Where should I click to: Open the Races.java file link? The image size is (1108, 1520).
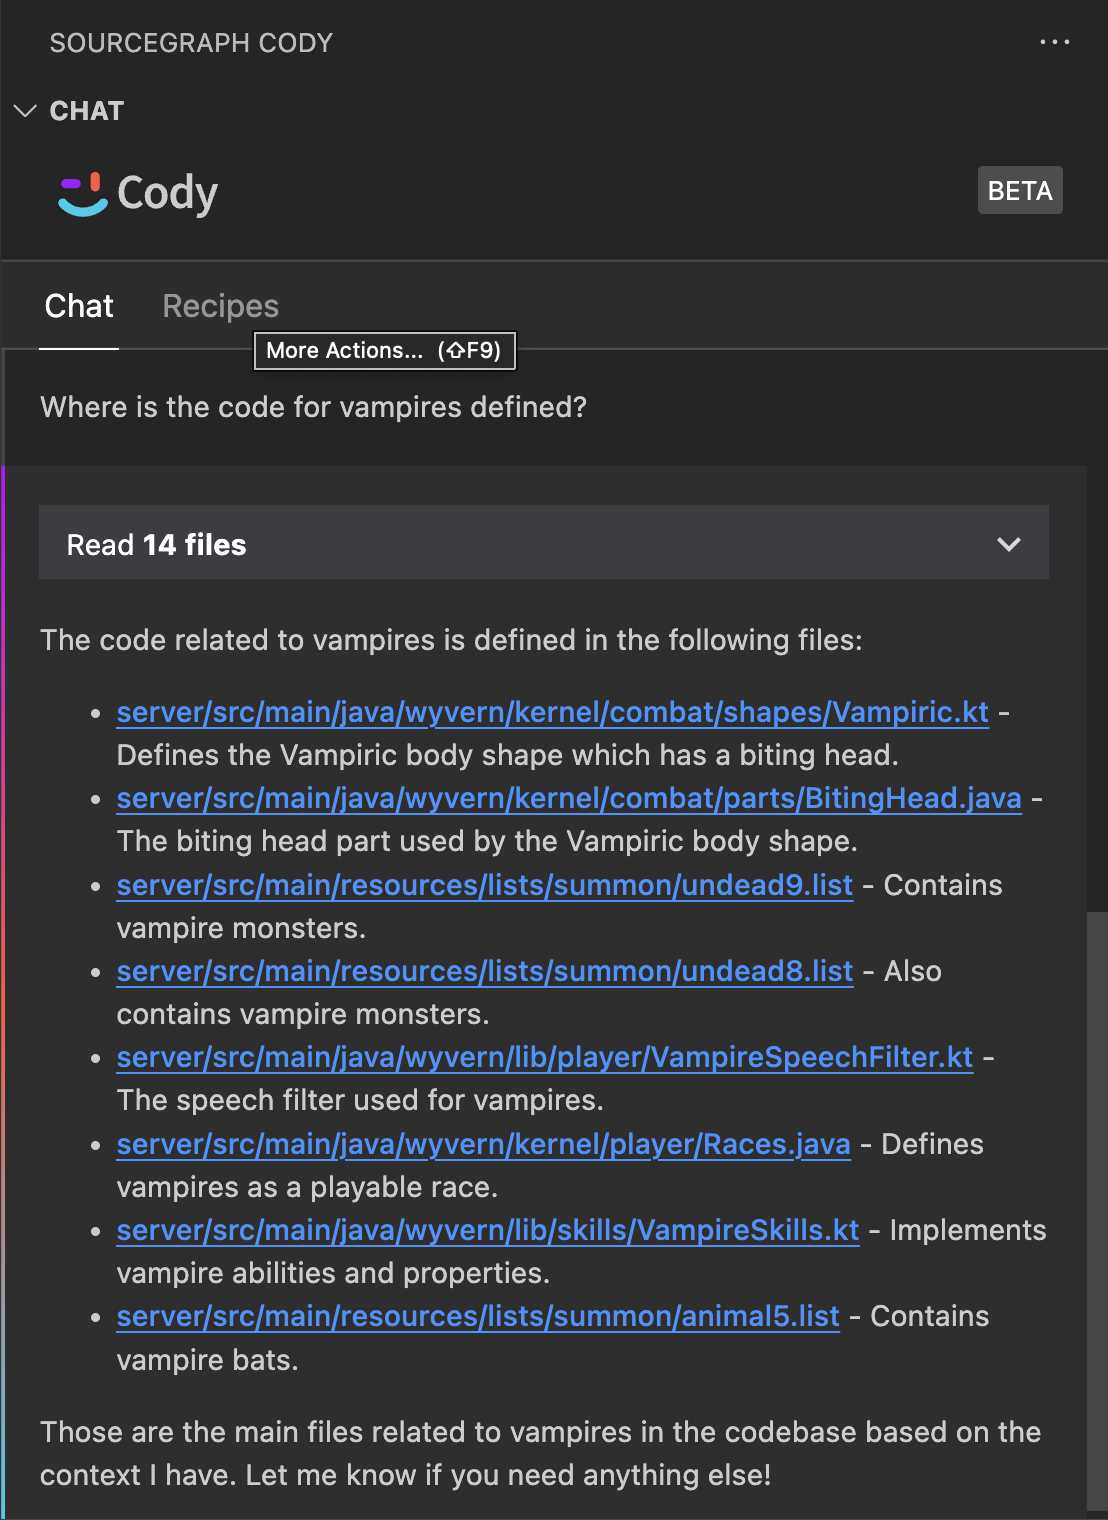pos(484,1144)
